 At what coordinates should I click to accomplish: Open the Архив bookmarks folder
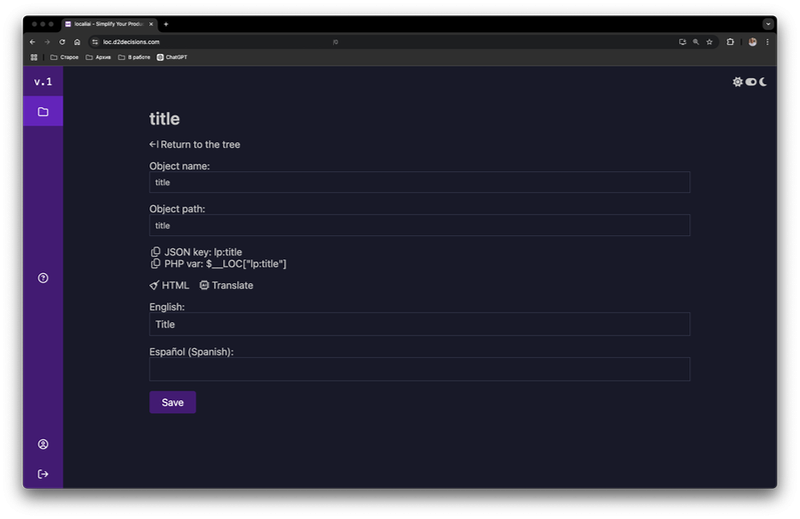point(98,57)
